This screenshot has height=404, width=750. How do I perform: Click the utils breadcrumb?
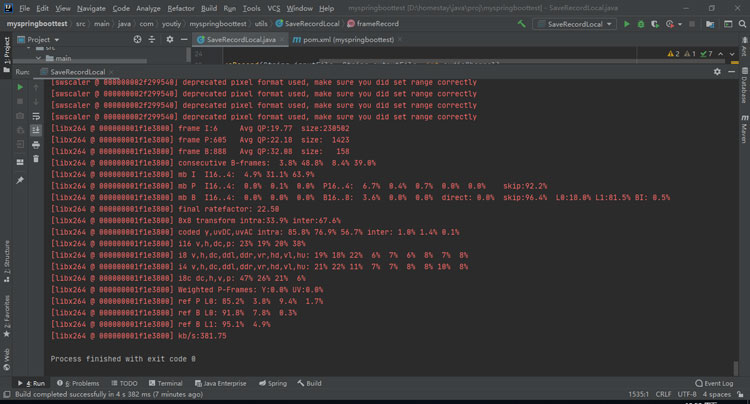pyautogui.click(x=261, y=23)
